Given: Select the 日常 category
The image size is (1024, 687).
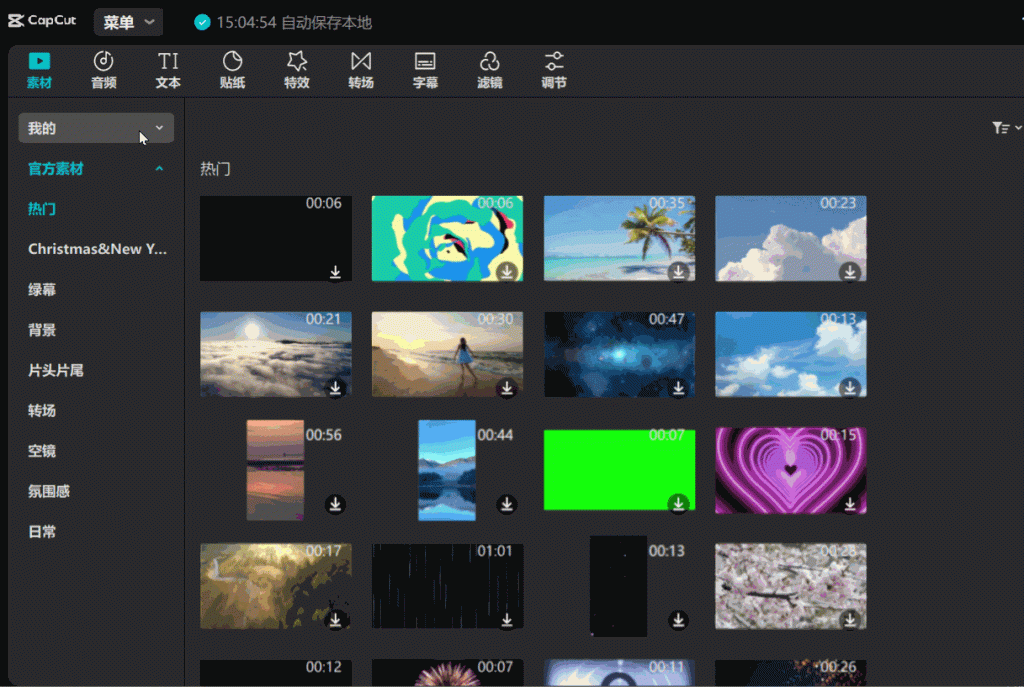Looking at the screenshot, I should click(42, 532).
